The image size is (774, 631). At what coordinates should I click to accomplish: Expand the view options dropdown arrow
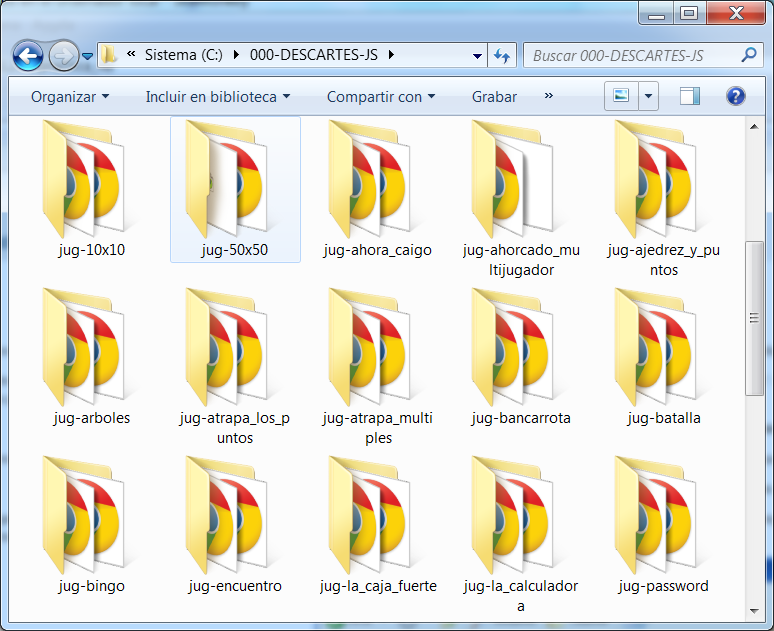tap(649, 97)
